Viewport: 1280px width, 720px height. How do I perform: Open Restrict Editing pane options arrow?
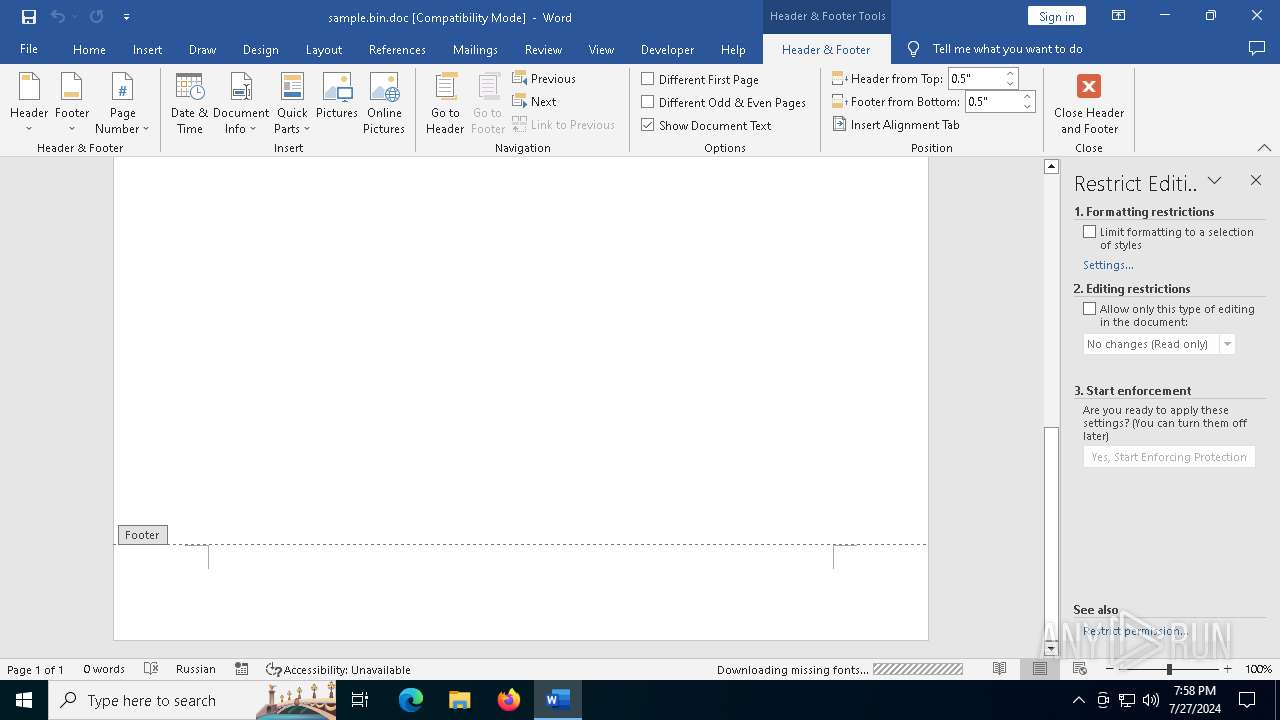point(1214,181)
